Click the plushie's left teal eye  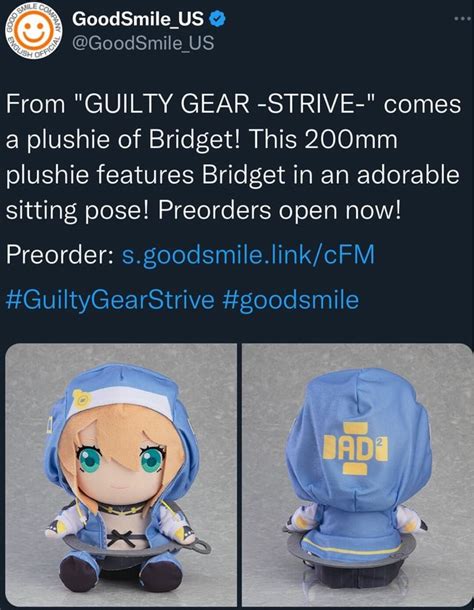click(90, 460)
